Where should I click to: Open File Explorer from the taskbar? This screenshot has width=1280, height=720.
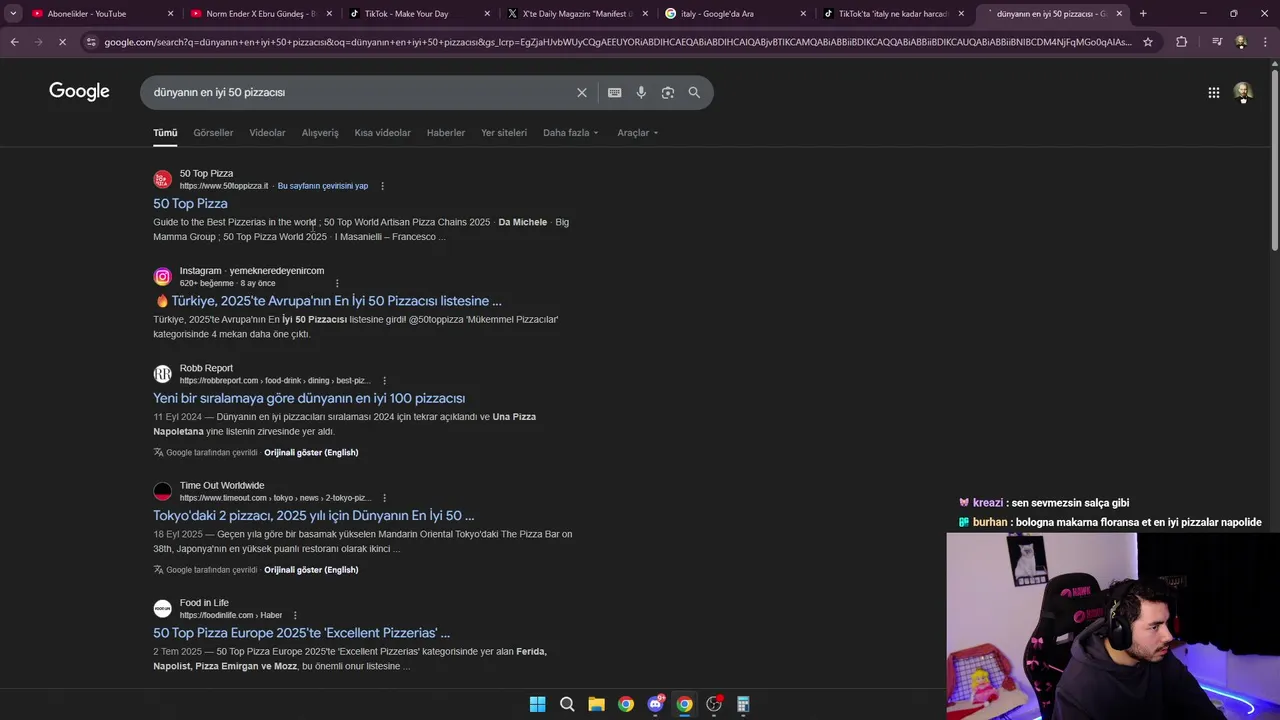click(596, 704)
